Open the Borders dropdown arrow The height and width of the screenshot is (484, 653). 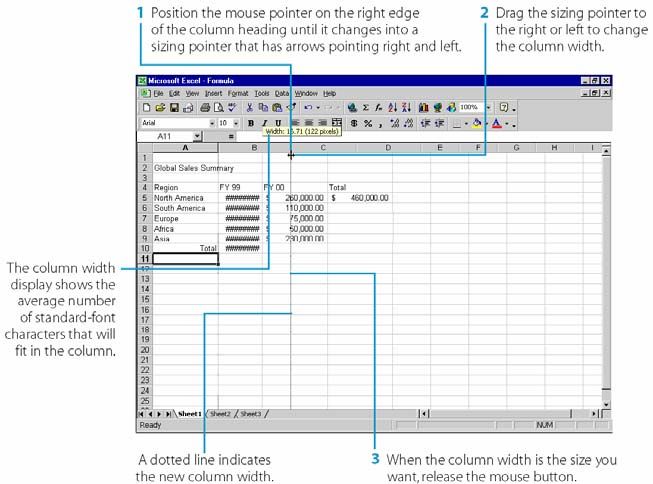(466, 123)
